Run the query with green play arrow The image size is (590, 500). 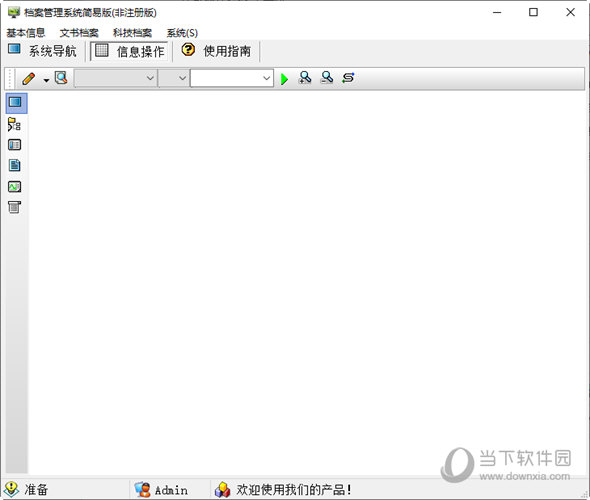(284, 79)
